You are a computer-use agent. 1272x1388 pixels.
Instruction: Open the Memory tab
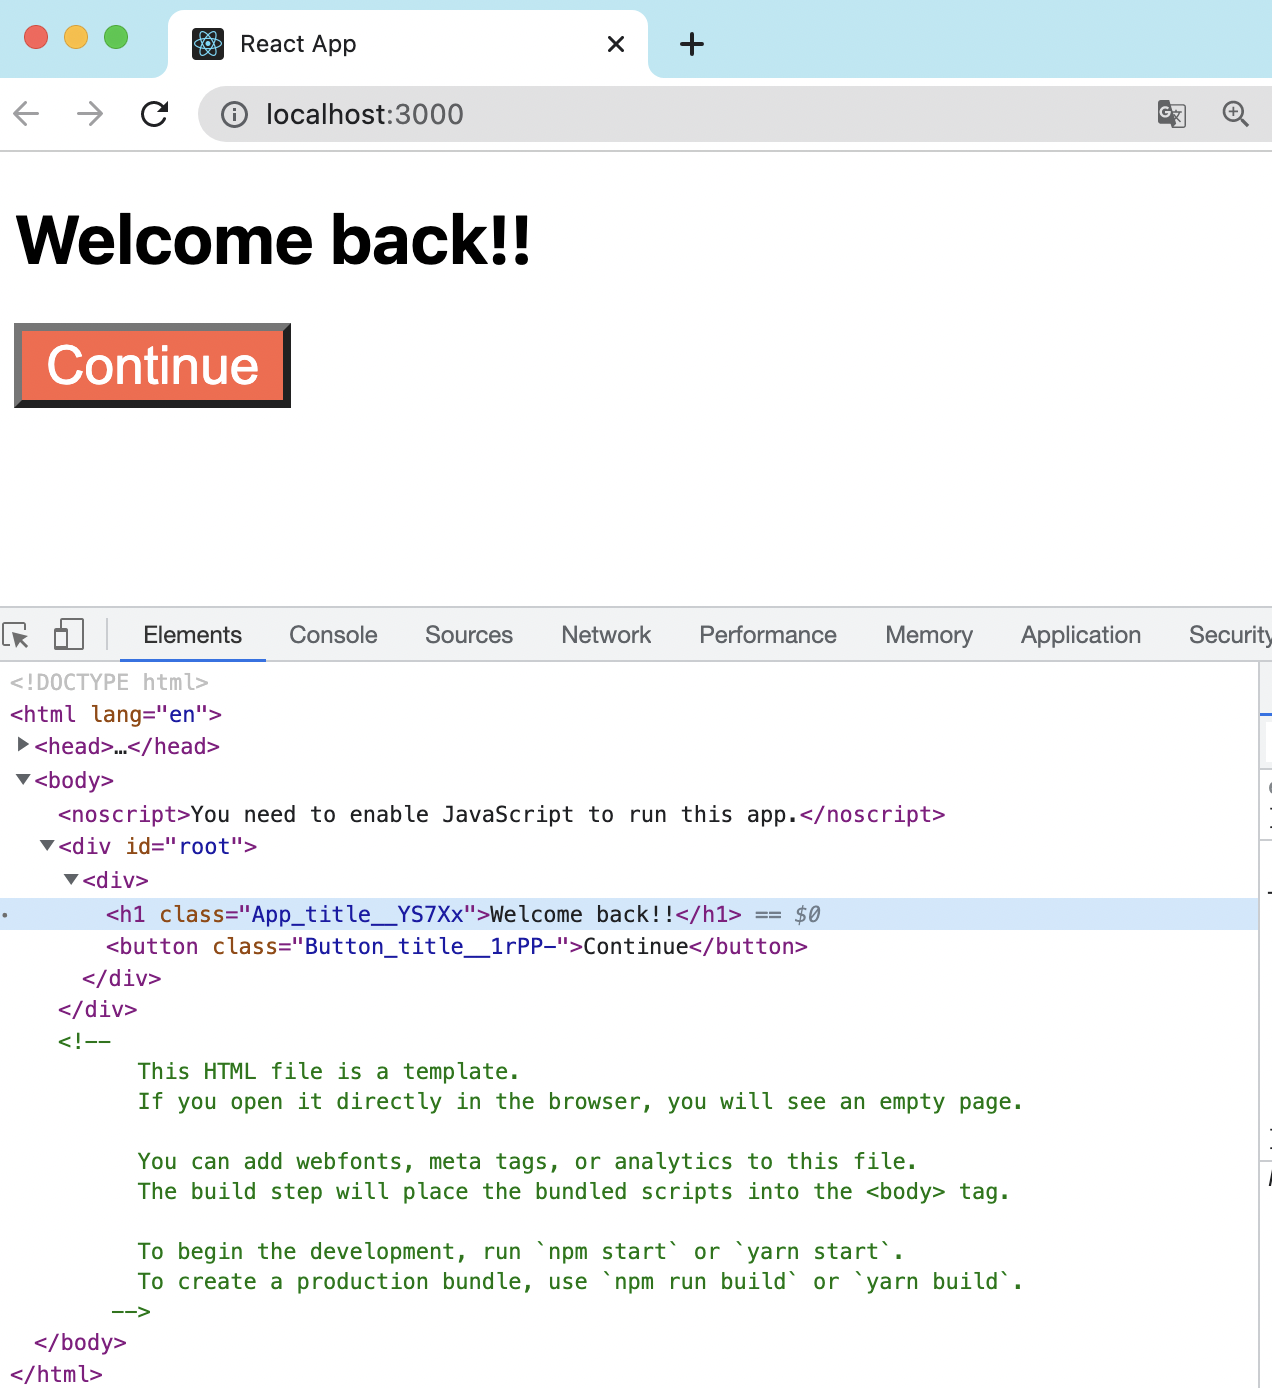[929, 635]
